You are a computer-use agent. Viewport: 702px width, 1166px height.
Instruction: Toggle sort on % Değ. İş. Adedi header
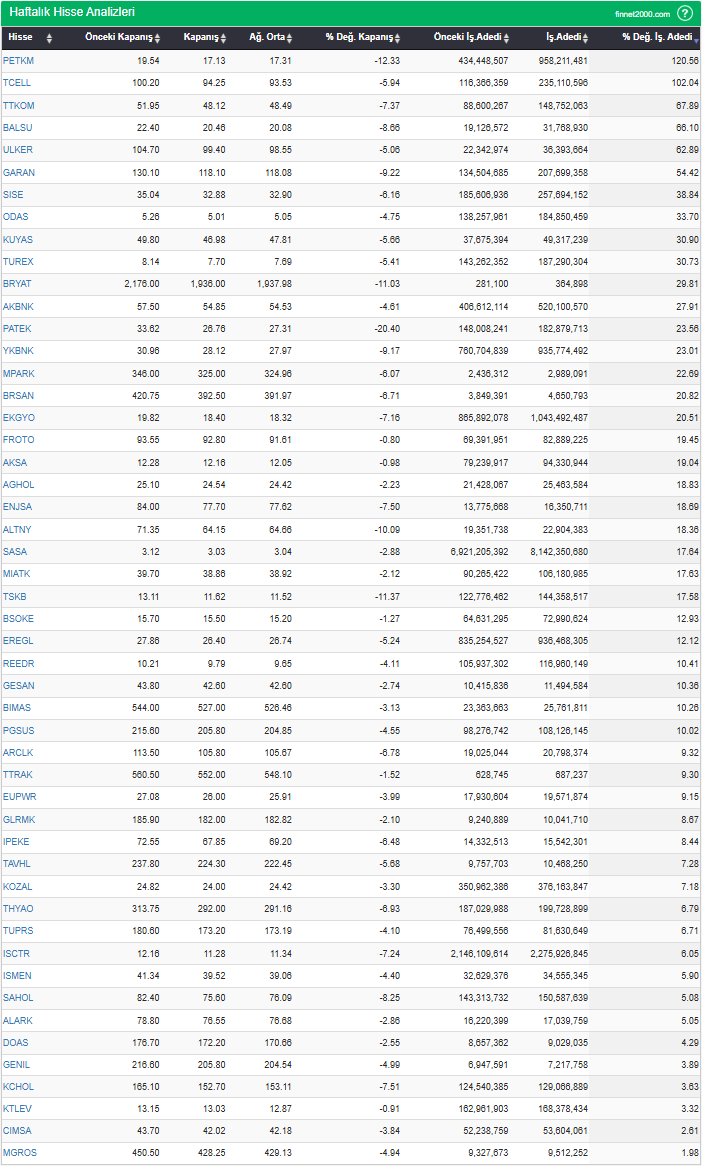tap(696, 38)
